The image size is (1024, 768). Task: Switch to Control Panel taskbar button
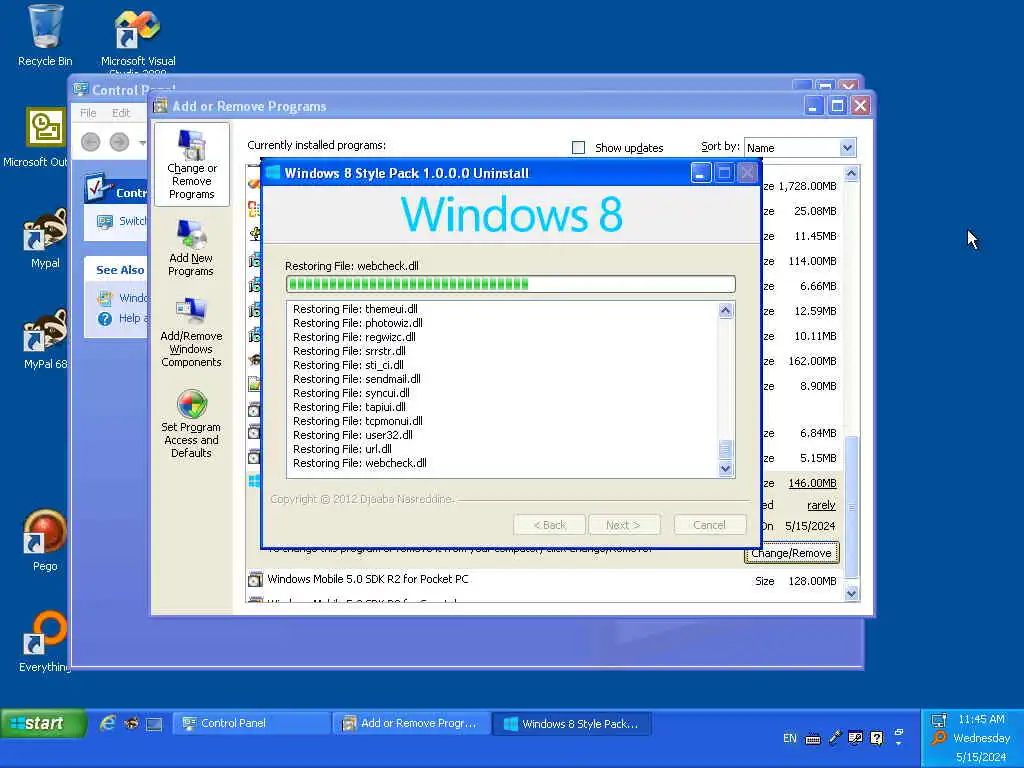point(251,724)
